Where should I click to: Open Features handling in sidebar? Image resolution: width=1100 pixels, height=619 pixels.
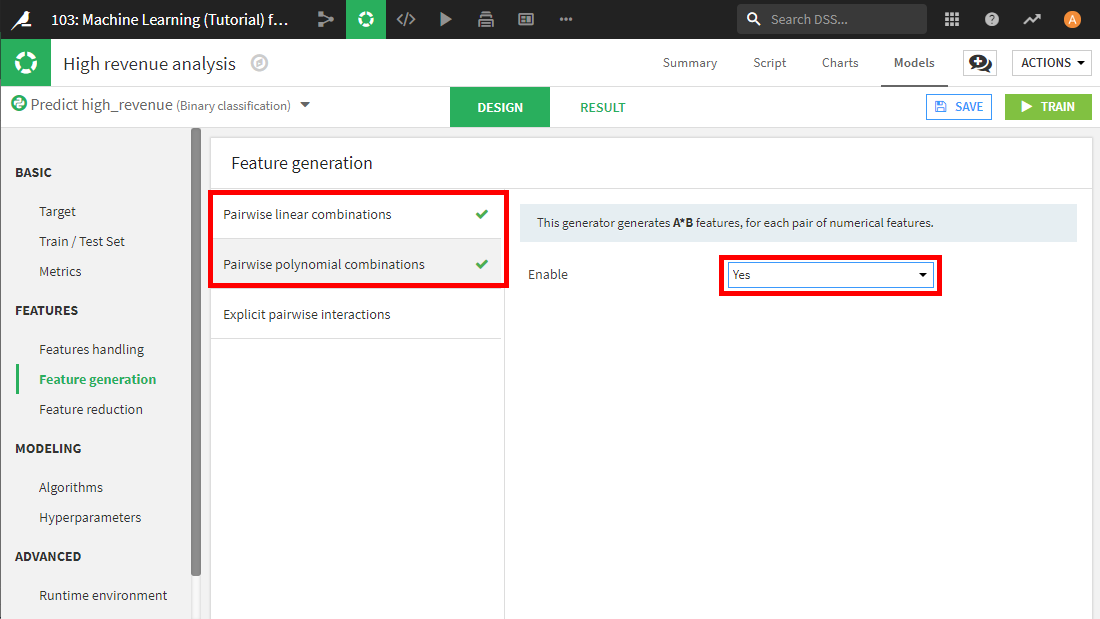tap(92, 350)
